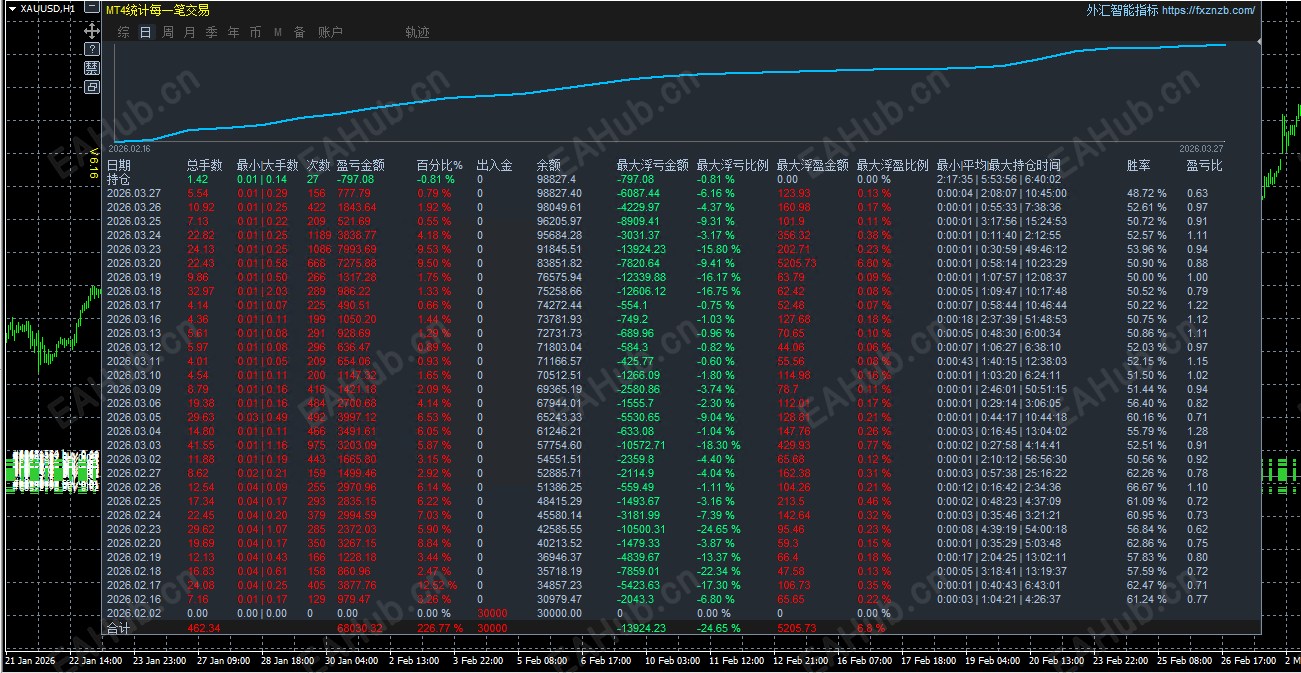
Task: Open the XAUUSD,H1 symbol dropdown arrow
Action: tap(13, 9)
